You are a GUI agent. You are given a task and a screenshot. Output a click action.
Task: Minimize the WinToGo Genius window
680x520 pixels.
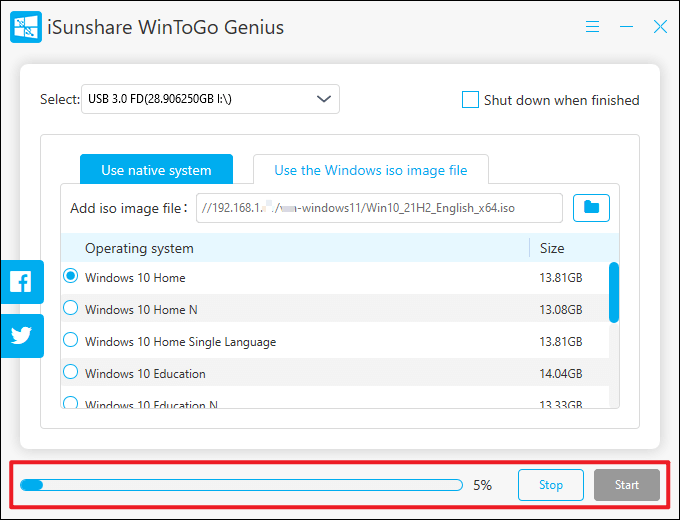coord(626,27)
